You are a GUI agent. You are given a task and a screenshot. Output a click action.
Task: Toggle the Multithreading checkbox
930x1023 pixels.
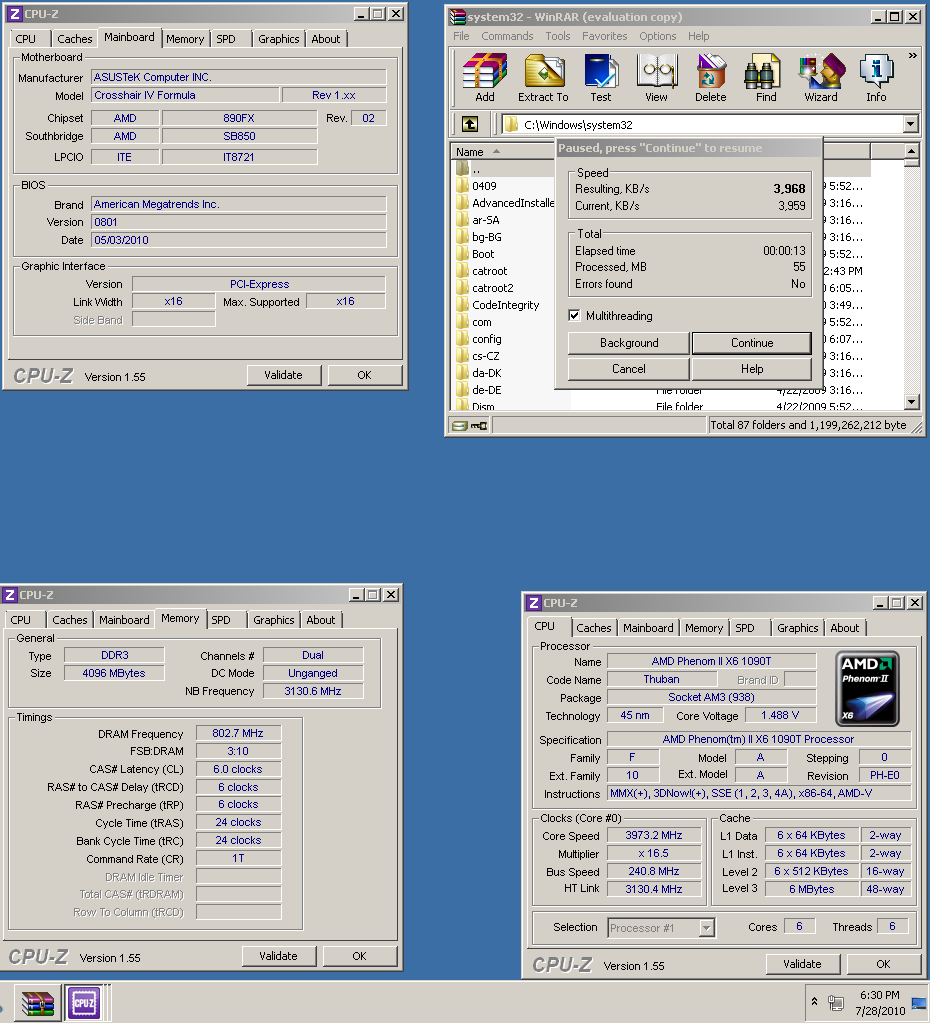(574, 316)
